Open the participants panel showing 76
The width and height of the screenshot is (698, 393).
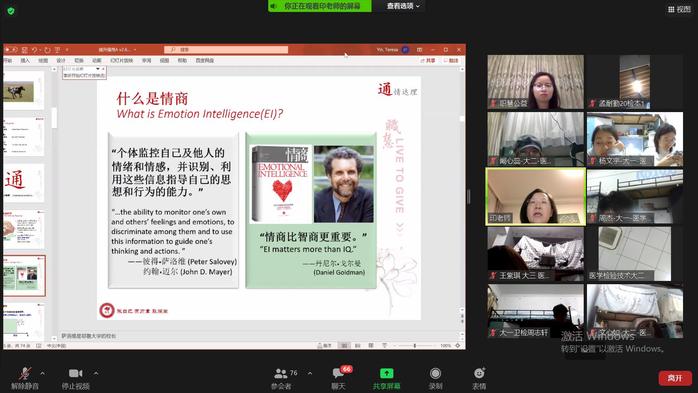[x=285, y=377]
